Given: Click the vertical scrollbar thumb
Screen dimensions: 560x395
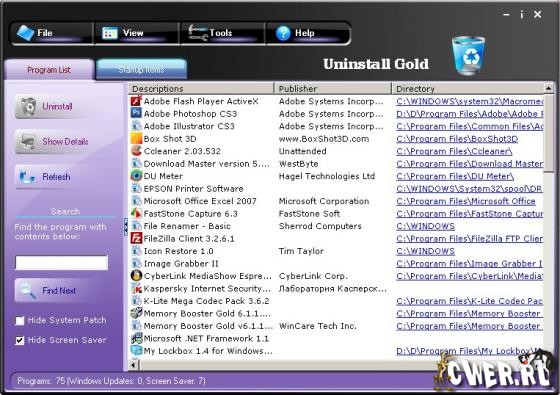Looking at the screenshot, I should coord(549,133).
